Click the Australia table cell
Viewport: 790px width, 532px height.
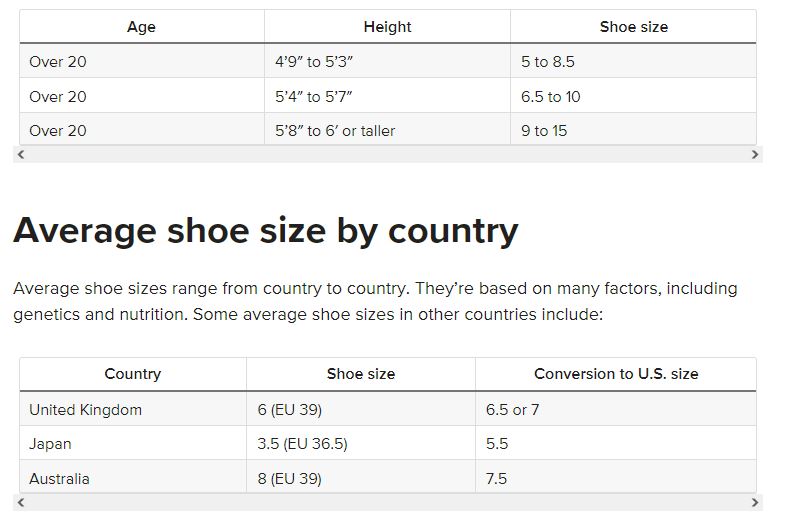59,478
